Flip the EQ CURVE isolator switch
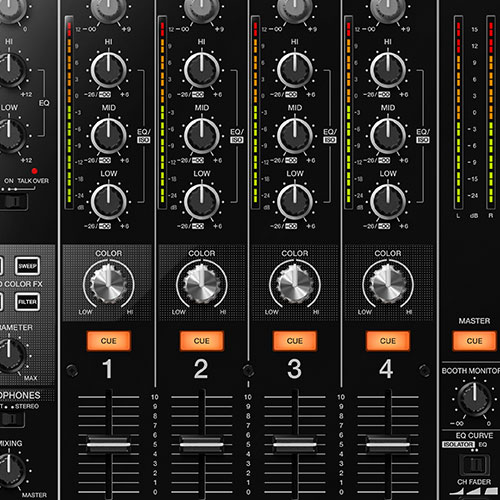This screenshot has height=500, width=500. 474,464
